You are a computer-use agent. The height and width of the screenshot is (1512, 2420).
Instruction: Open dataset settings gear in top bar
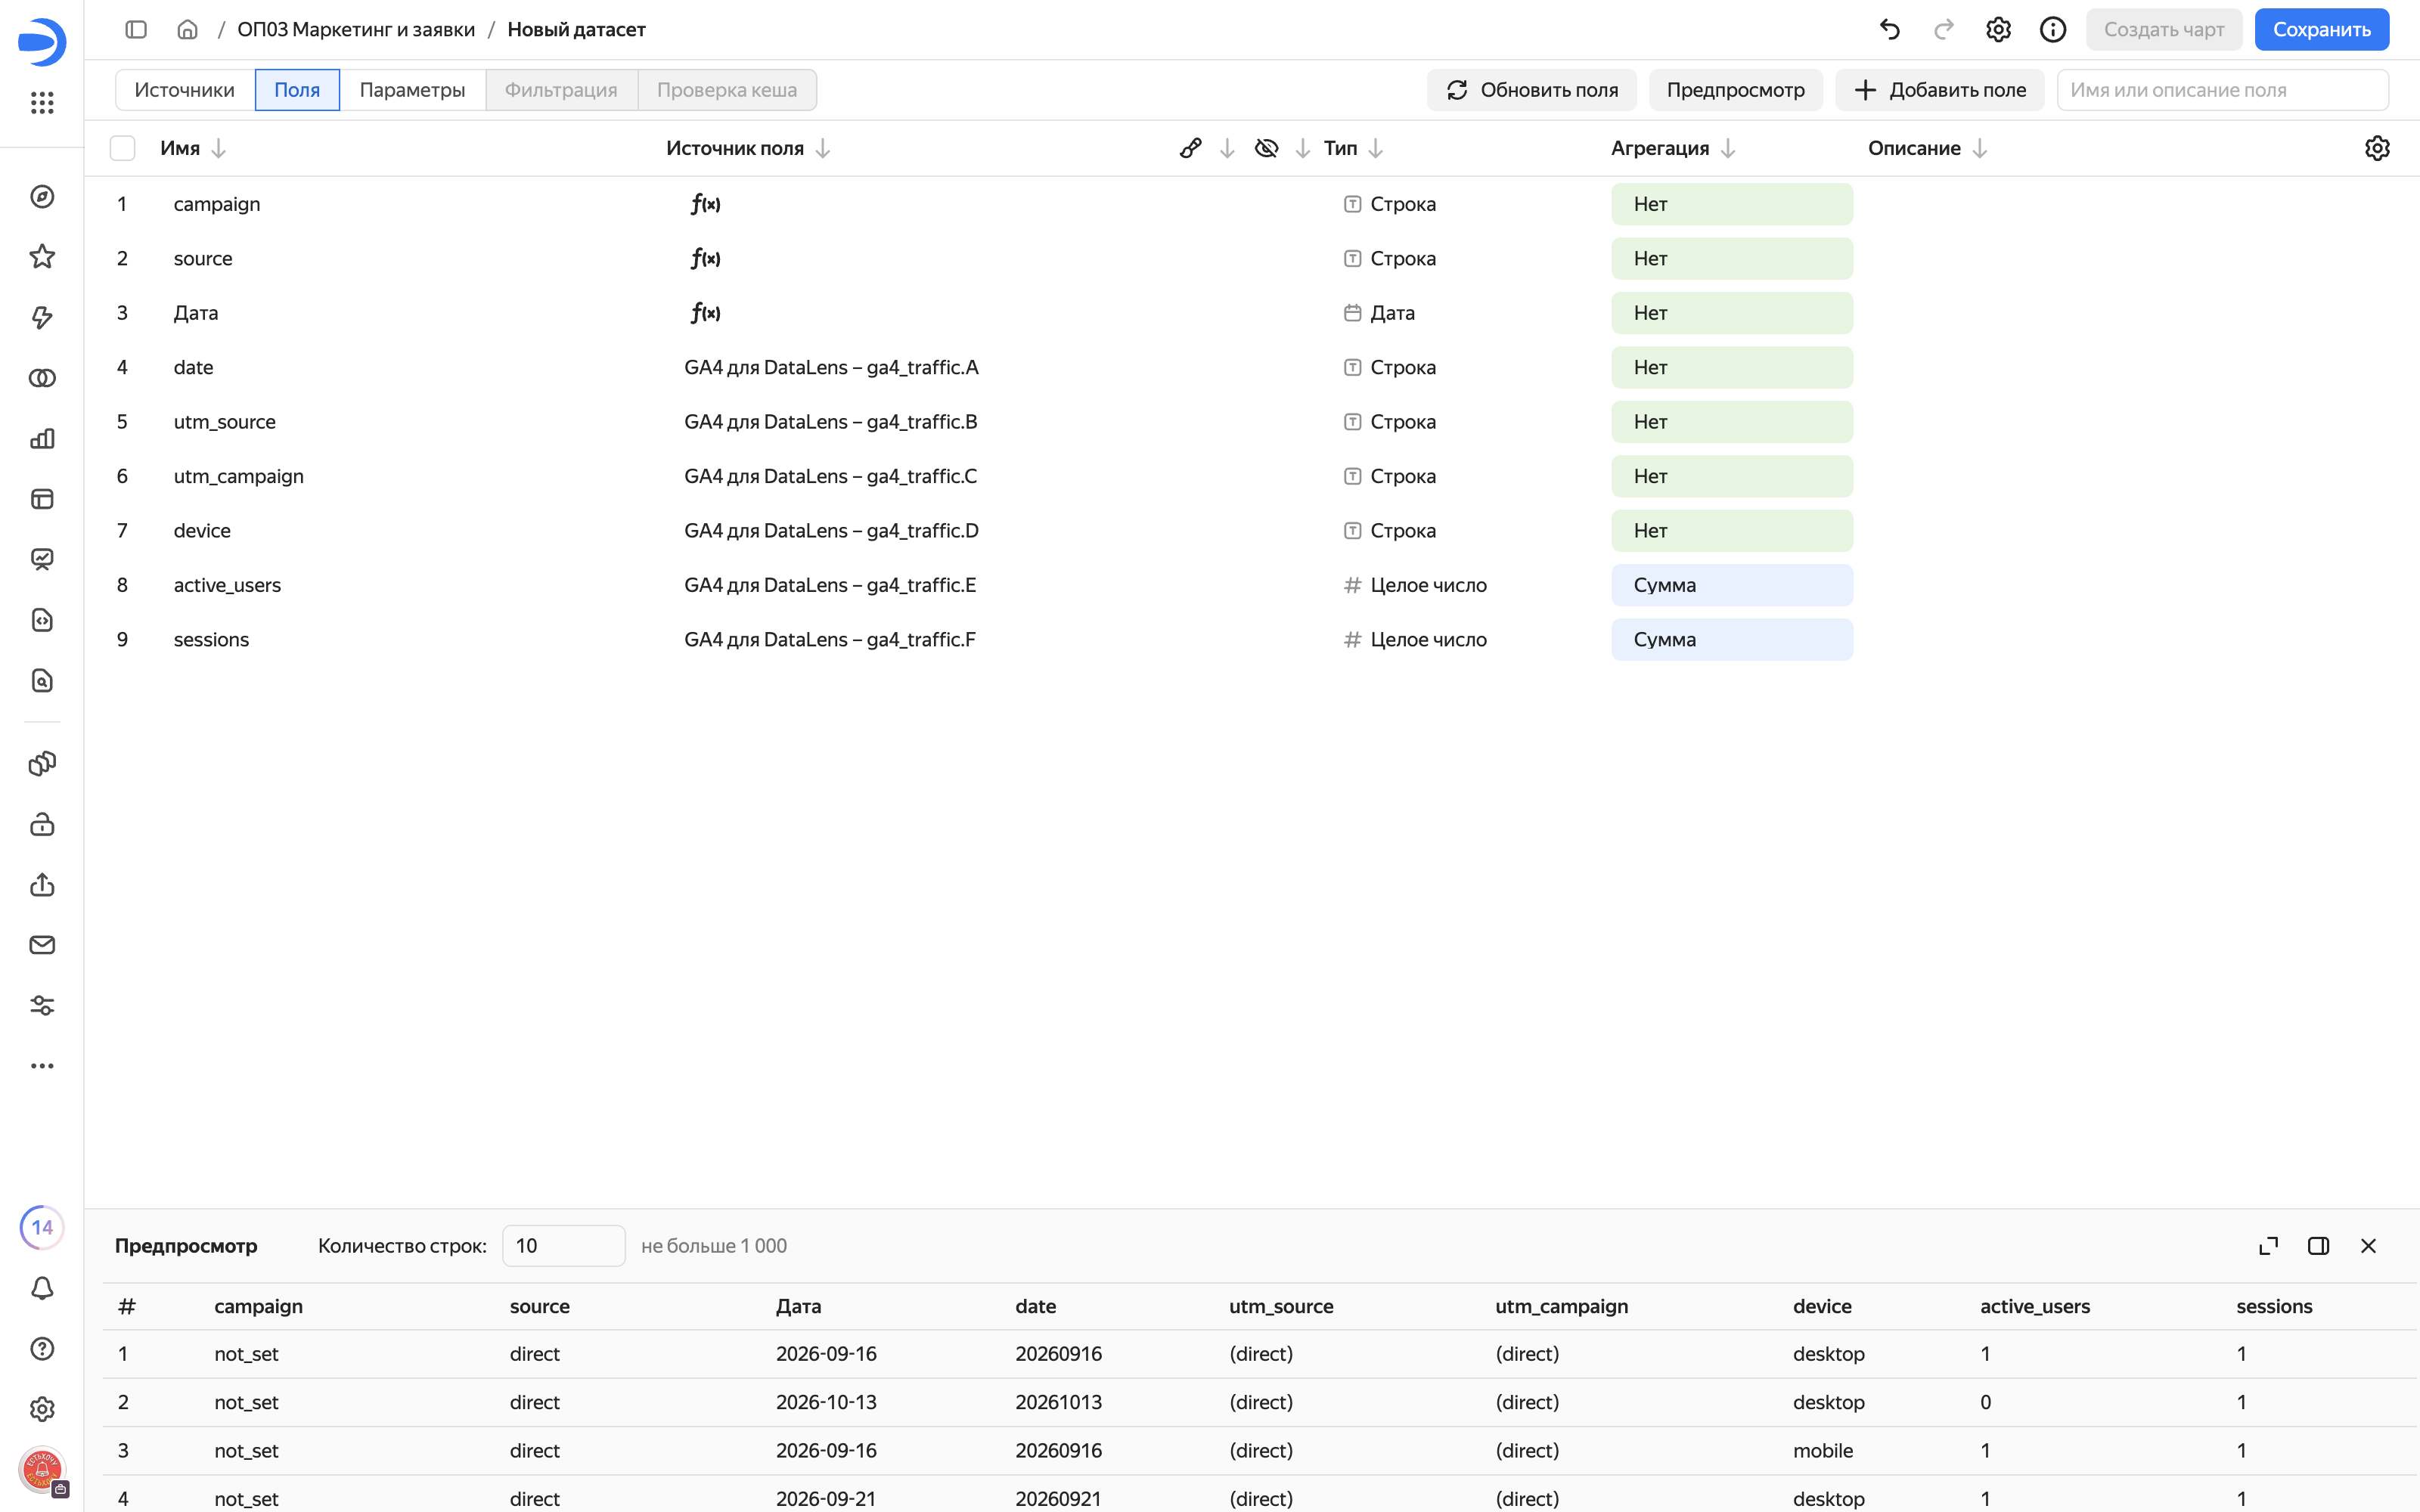coord(1998,30)
